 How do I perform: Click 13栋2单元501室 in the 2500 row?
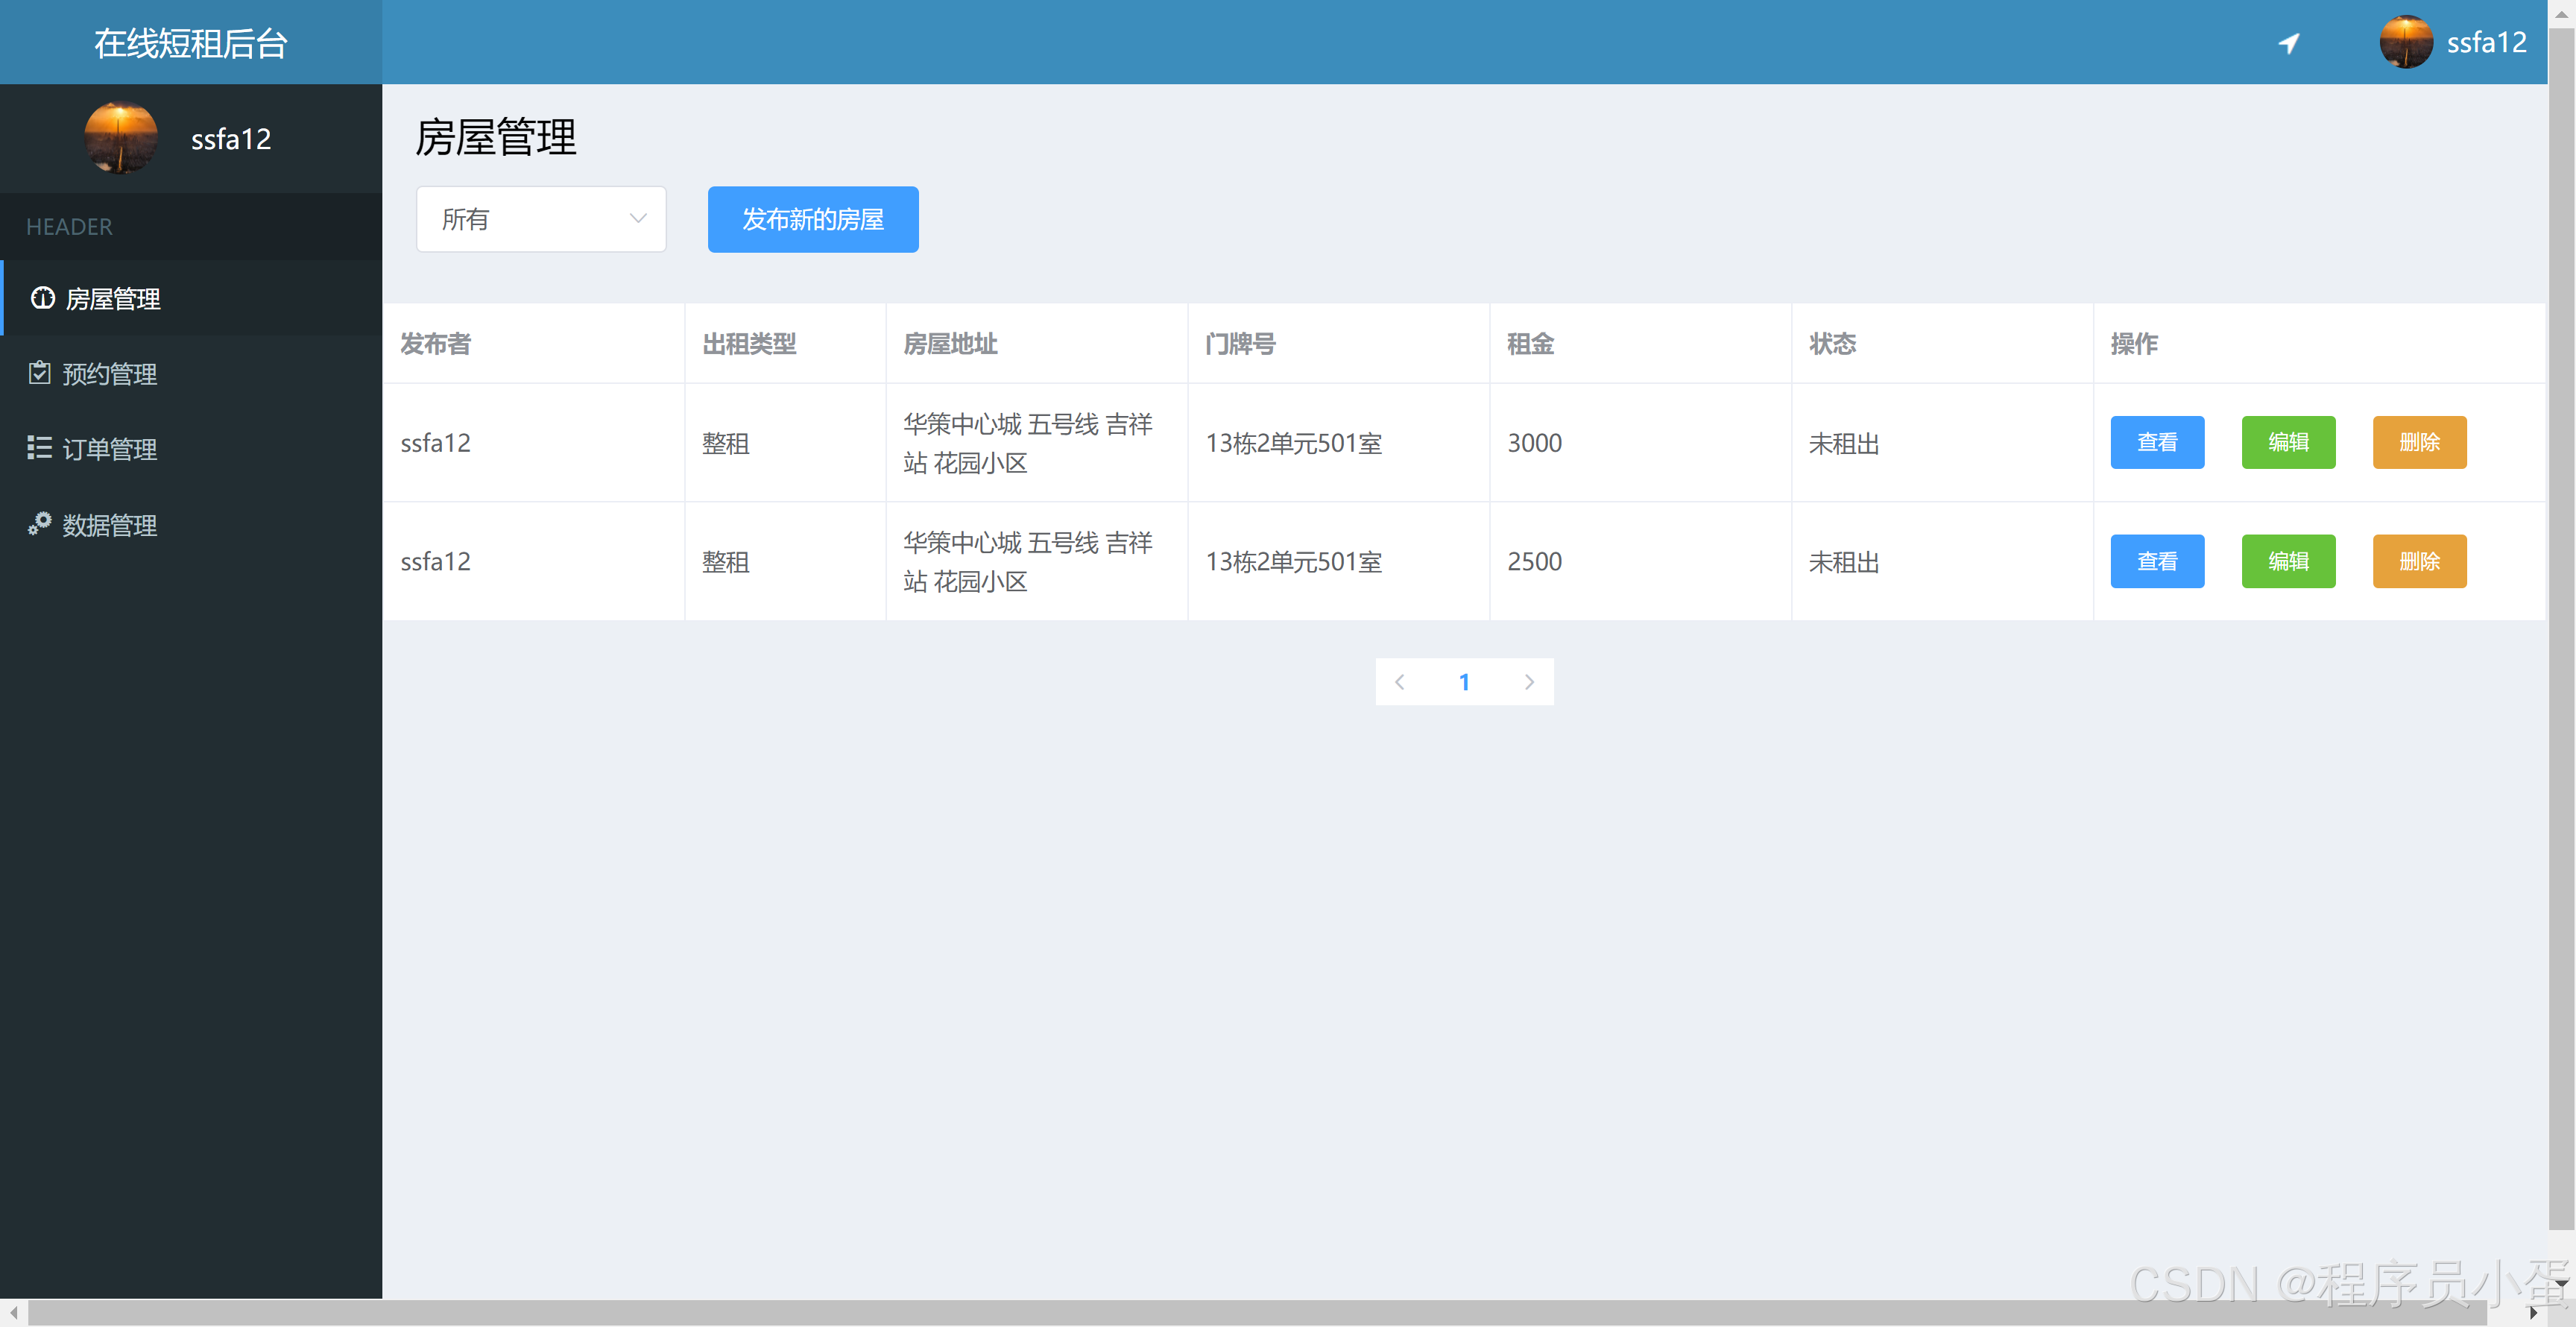pyautogui.click(x=1294, y=562)
